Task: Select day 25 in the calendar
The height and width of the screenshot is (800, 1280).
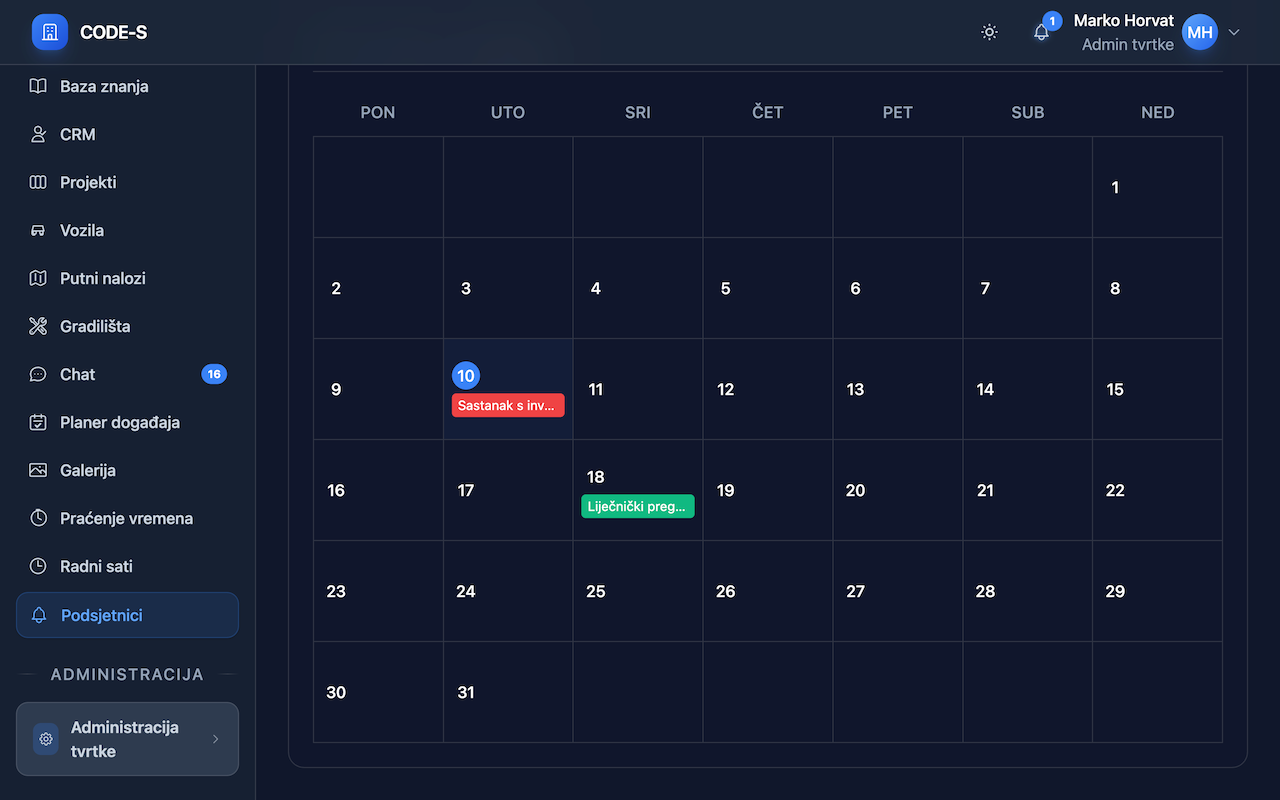Action: click(x=596, y=591)
